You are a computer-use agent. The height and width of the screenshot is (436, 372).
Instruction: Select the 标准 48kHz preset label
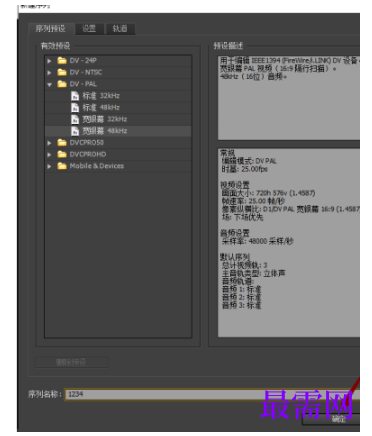pyautogui.click(x=101, y=108)
